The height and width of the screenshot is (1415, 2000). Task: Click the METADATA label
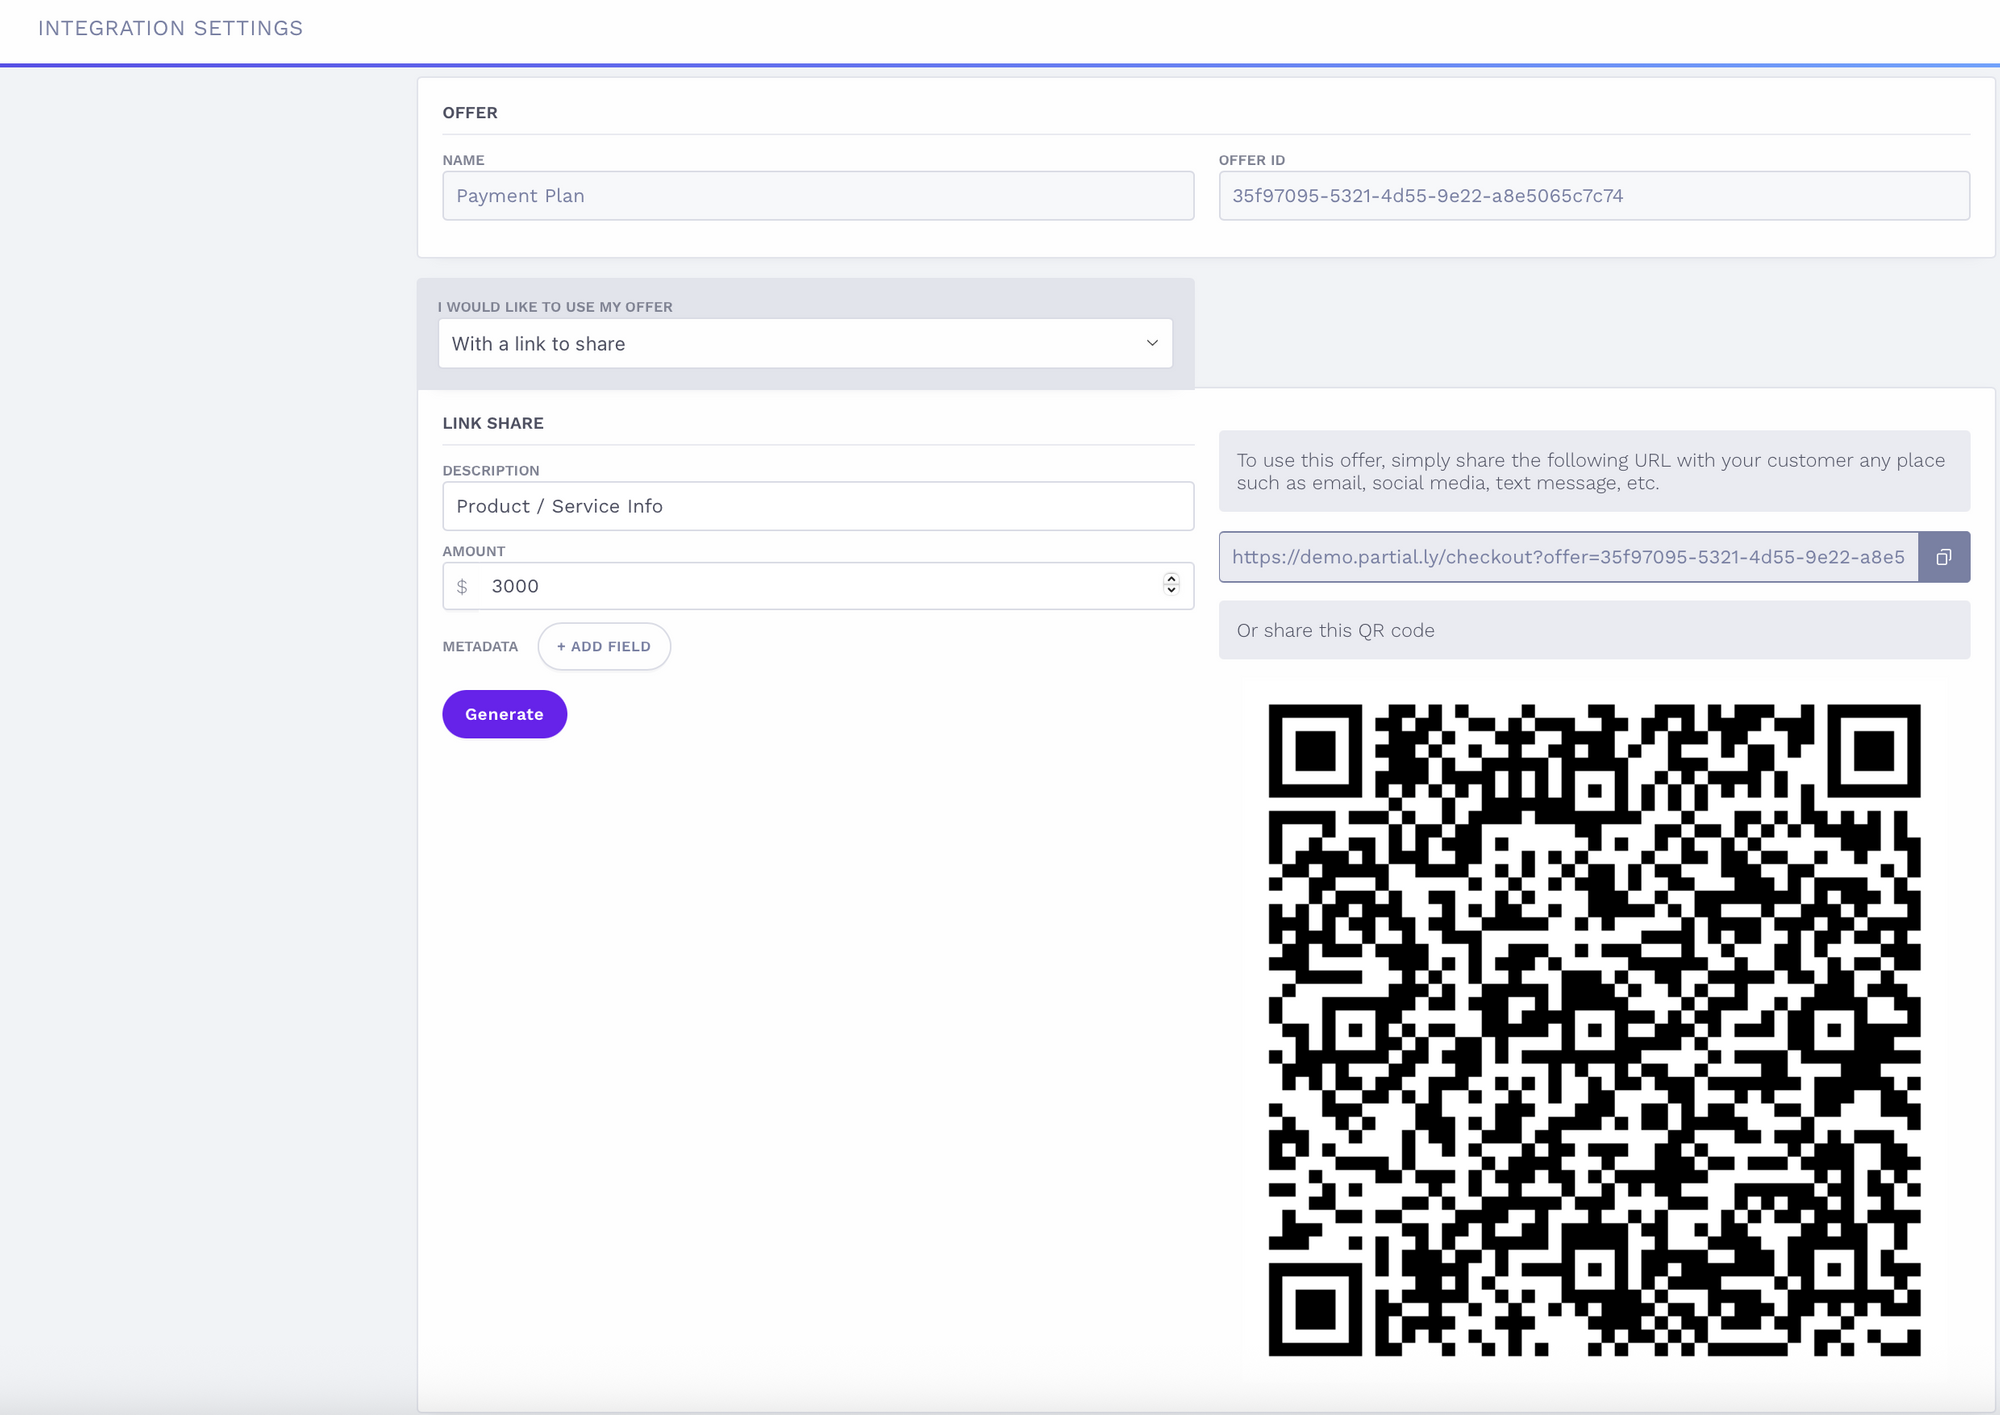480,647
